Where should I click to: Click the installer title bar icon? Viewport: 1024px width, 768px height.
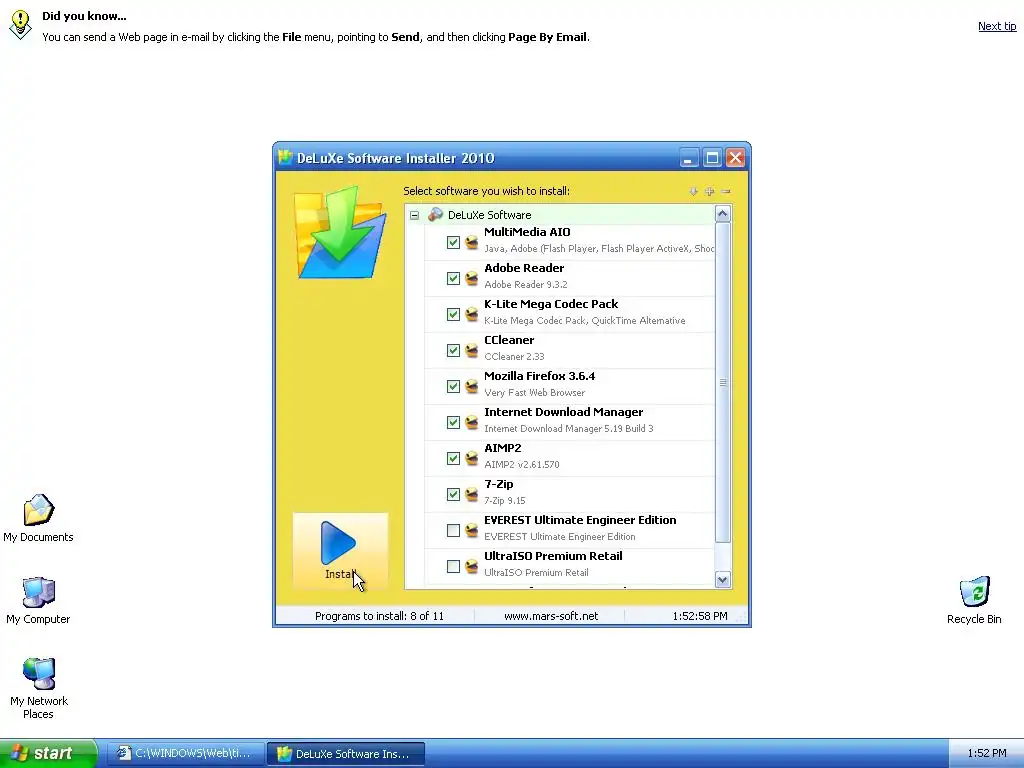(285, 157)
